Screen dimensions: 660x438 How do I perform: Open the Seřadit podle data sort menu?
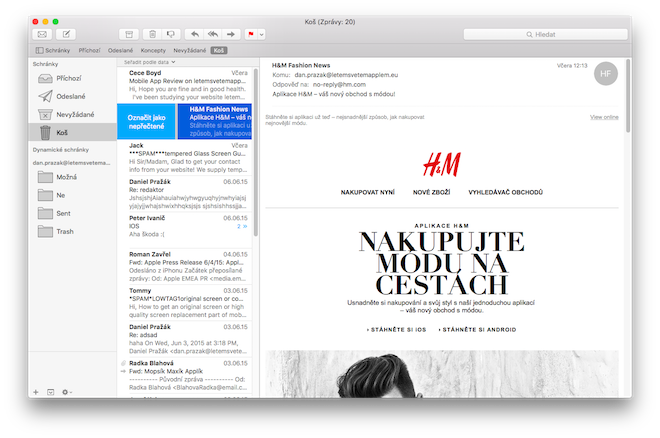(x=149, y=62)
